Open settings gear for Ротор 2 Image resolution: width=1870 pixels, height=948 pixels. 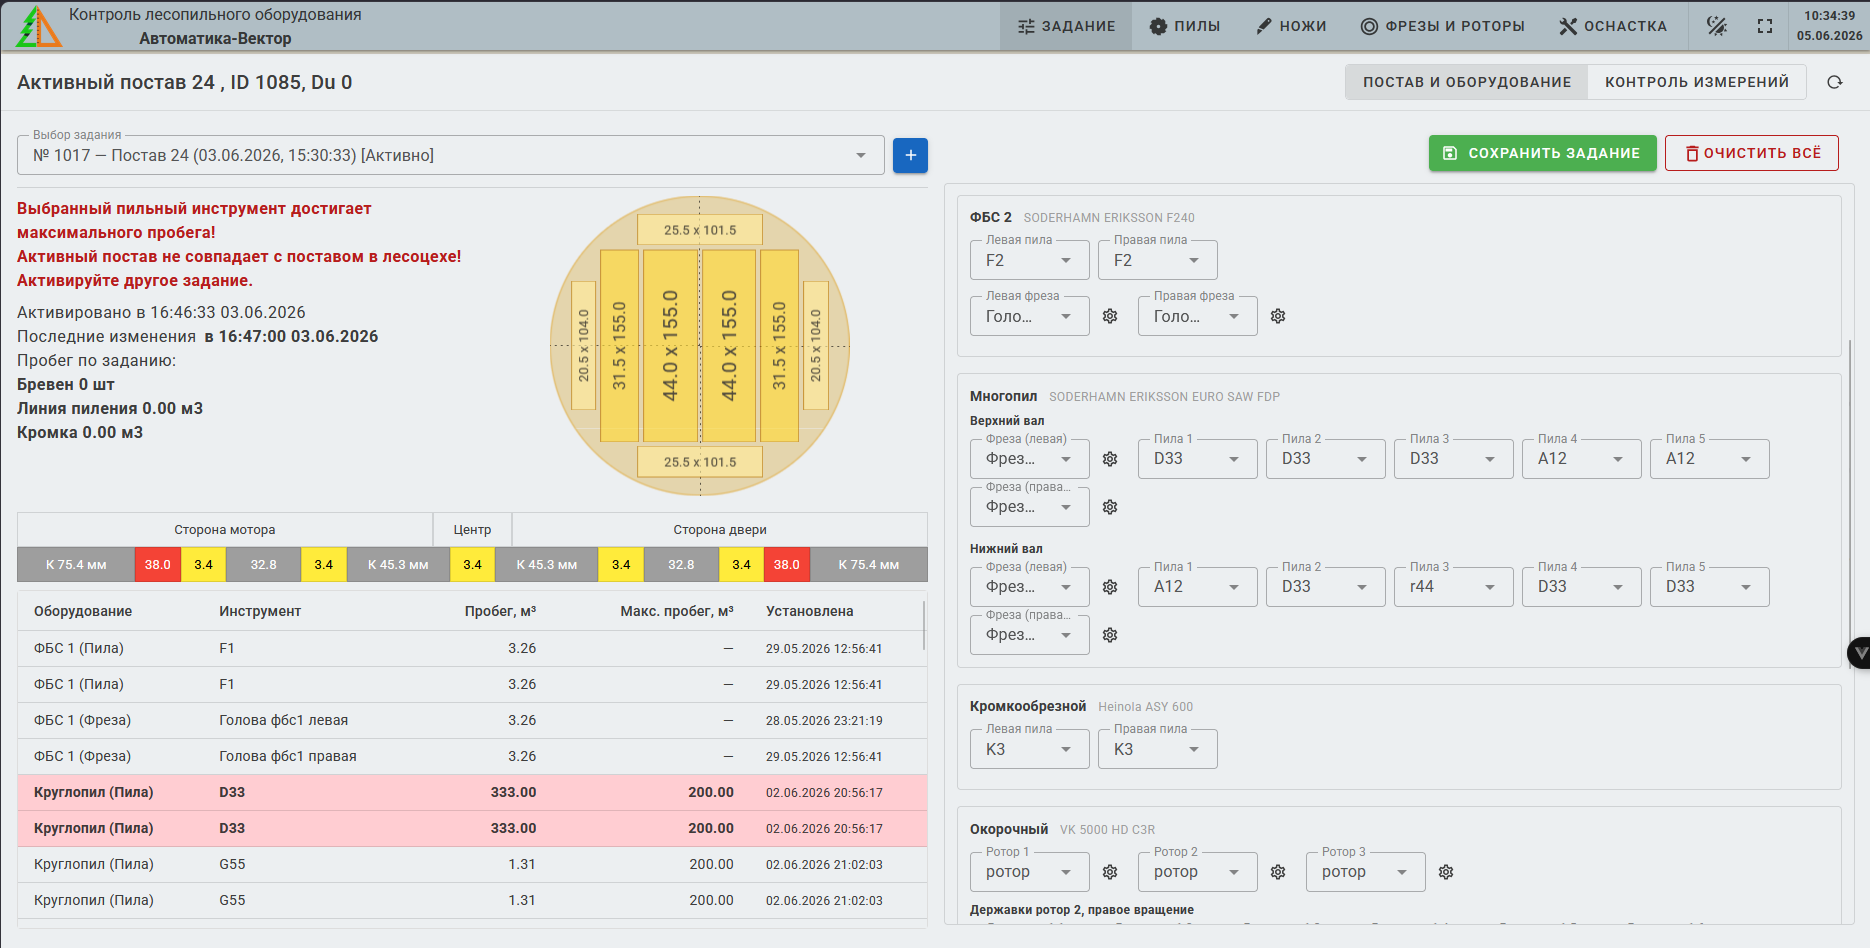click(1278, 872)
